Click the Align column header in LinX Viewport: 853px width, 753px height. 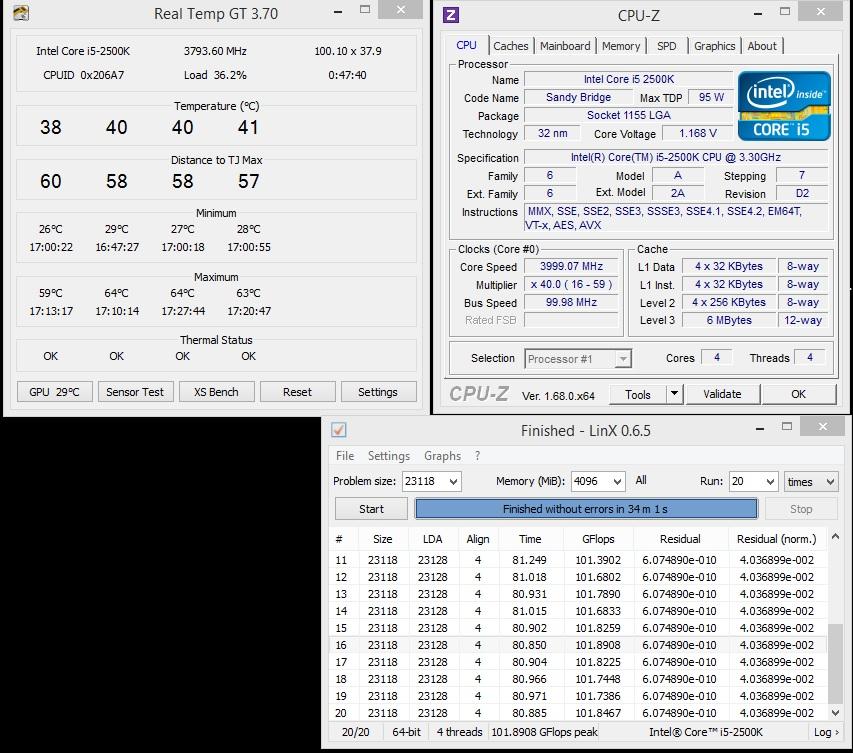click(x=478, y=539)
